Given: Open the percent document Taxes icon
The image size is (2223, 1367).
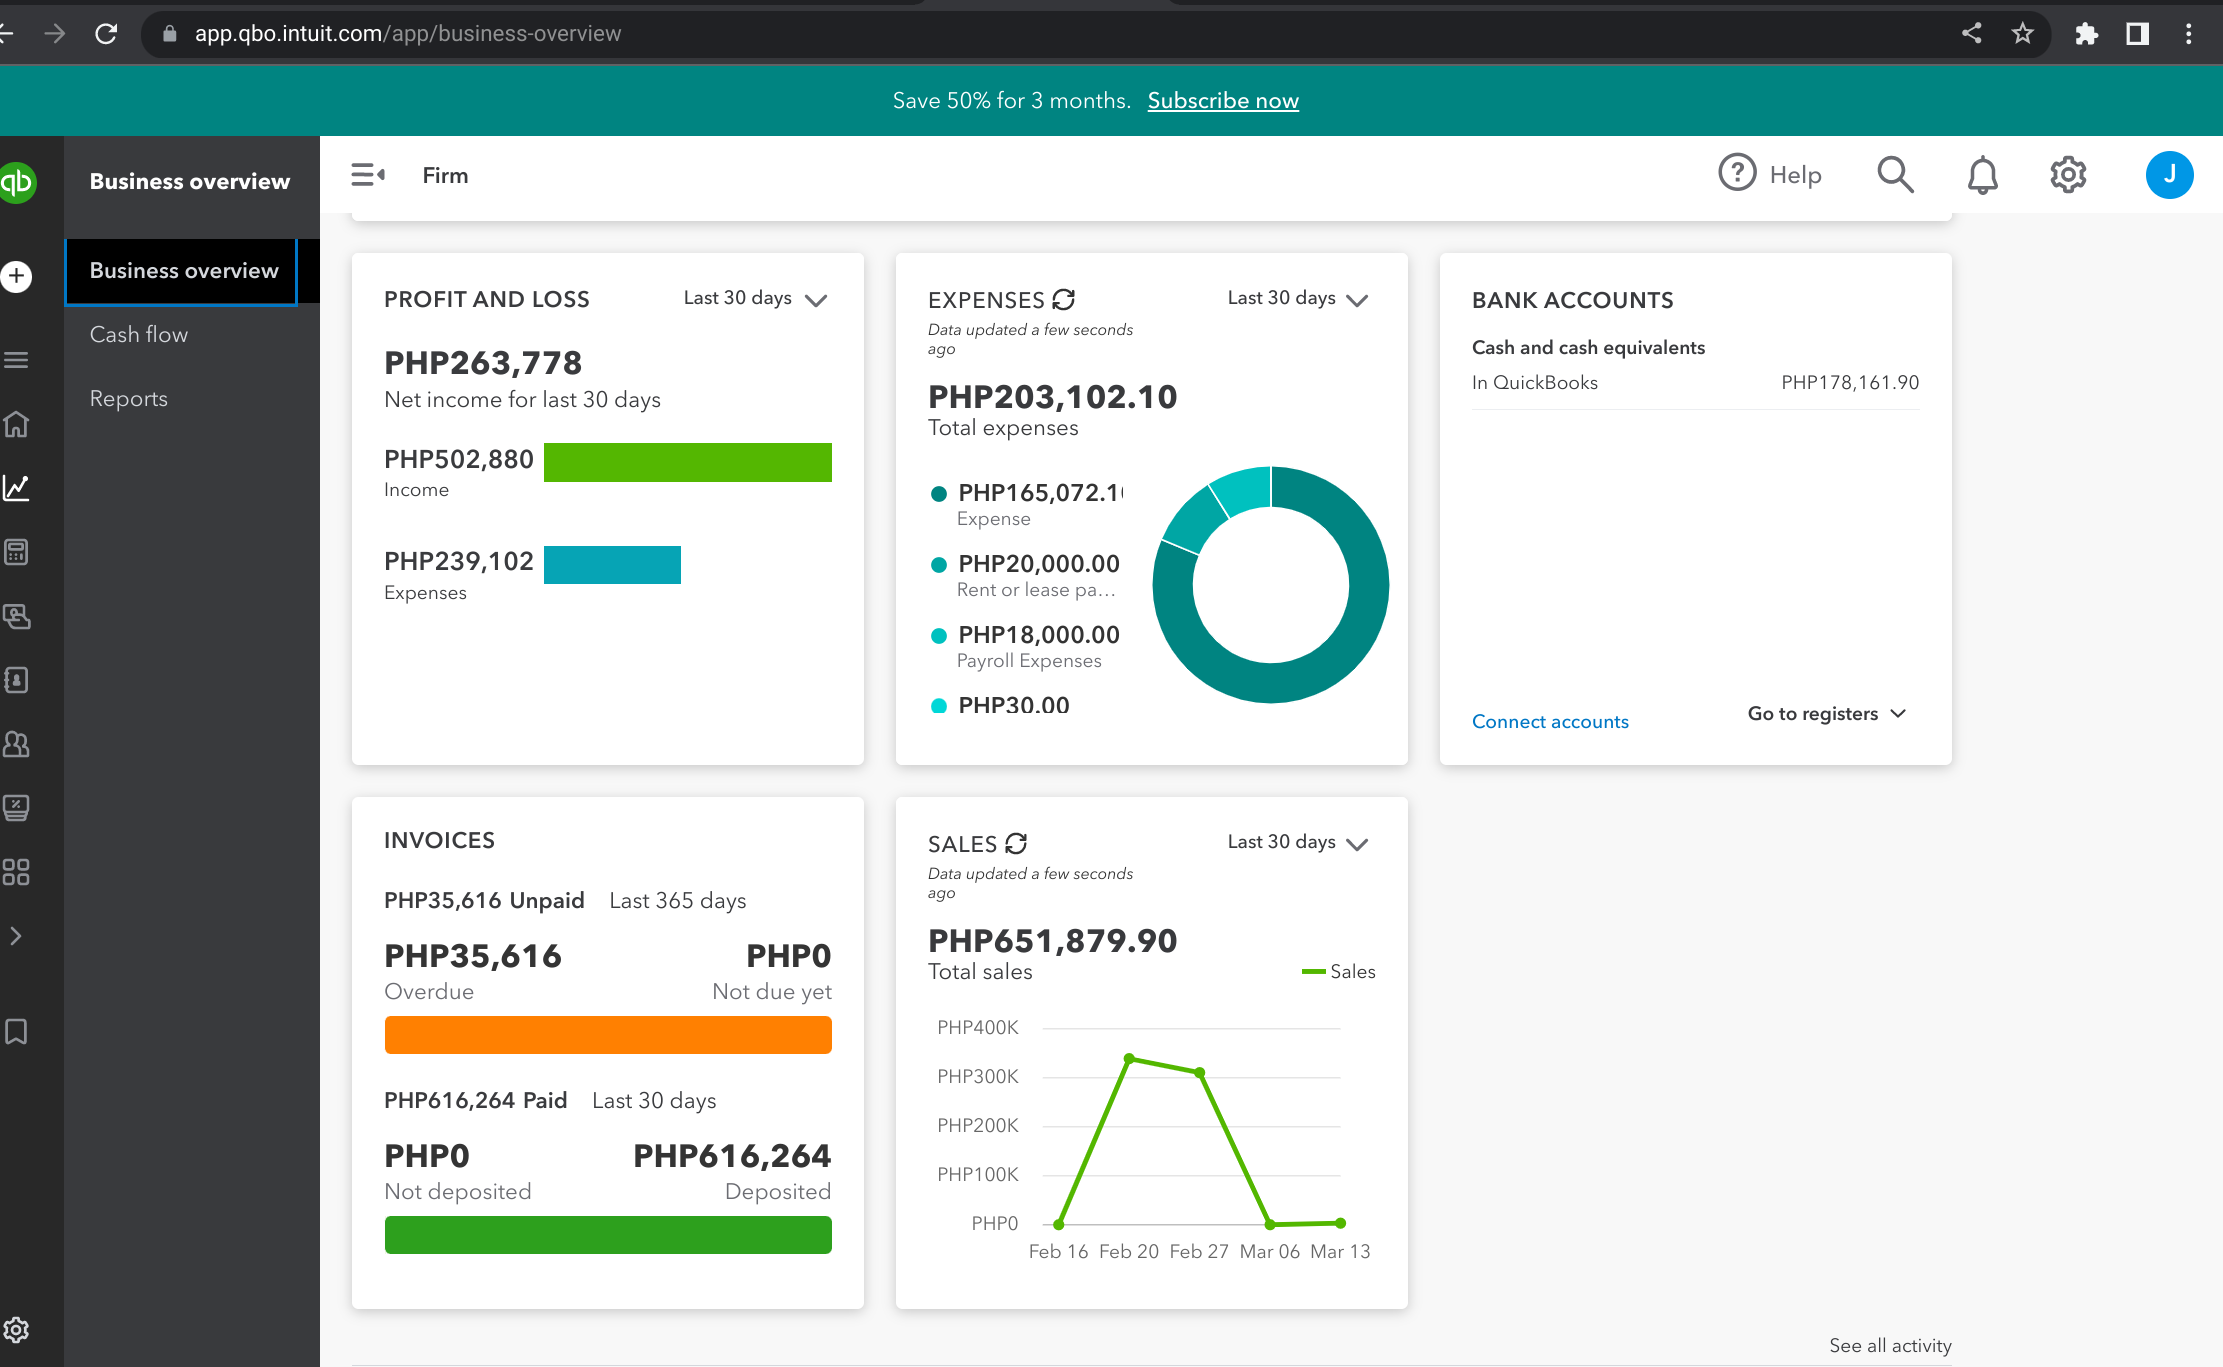Looking at the screenshot, I should 16,808.
